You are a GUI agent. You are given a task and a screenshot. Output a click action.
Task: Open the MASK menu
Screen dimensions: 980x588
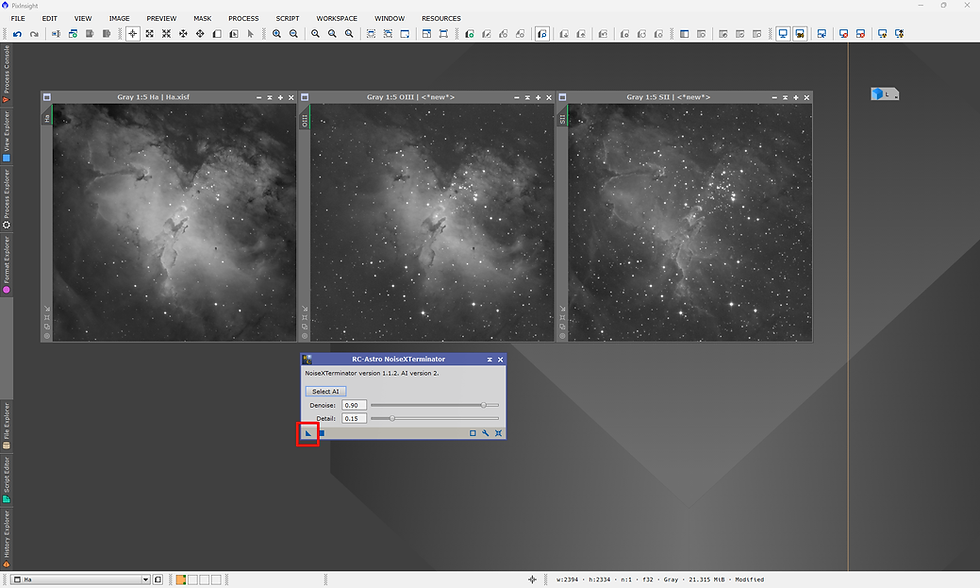(202, 19)
